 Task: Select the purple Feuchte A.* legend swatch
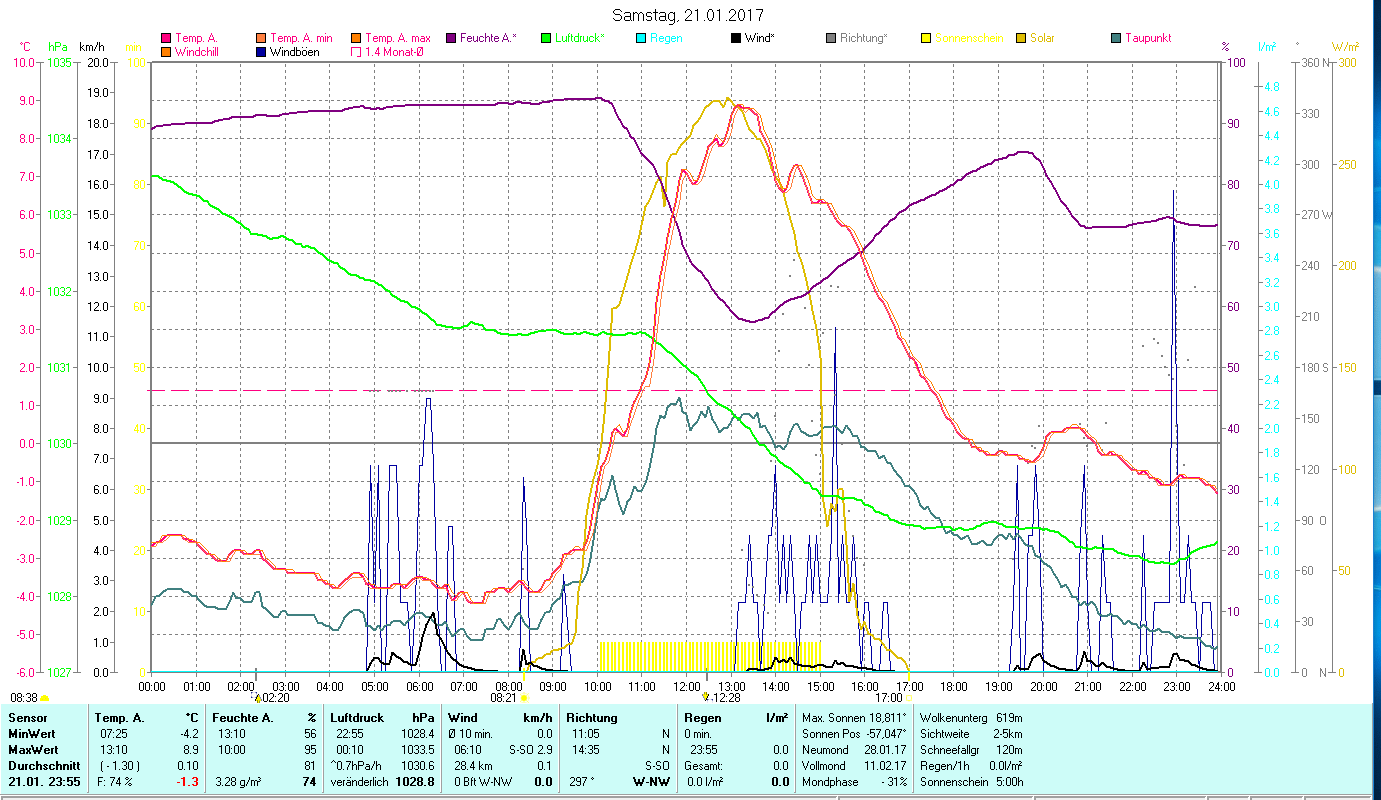(450, 38)
